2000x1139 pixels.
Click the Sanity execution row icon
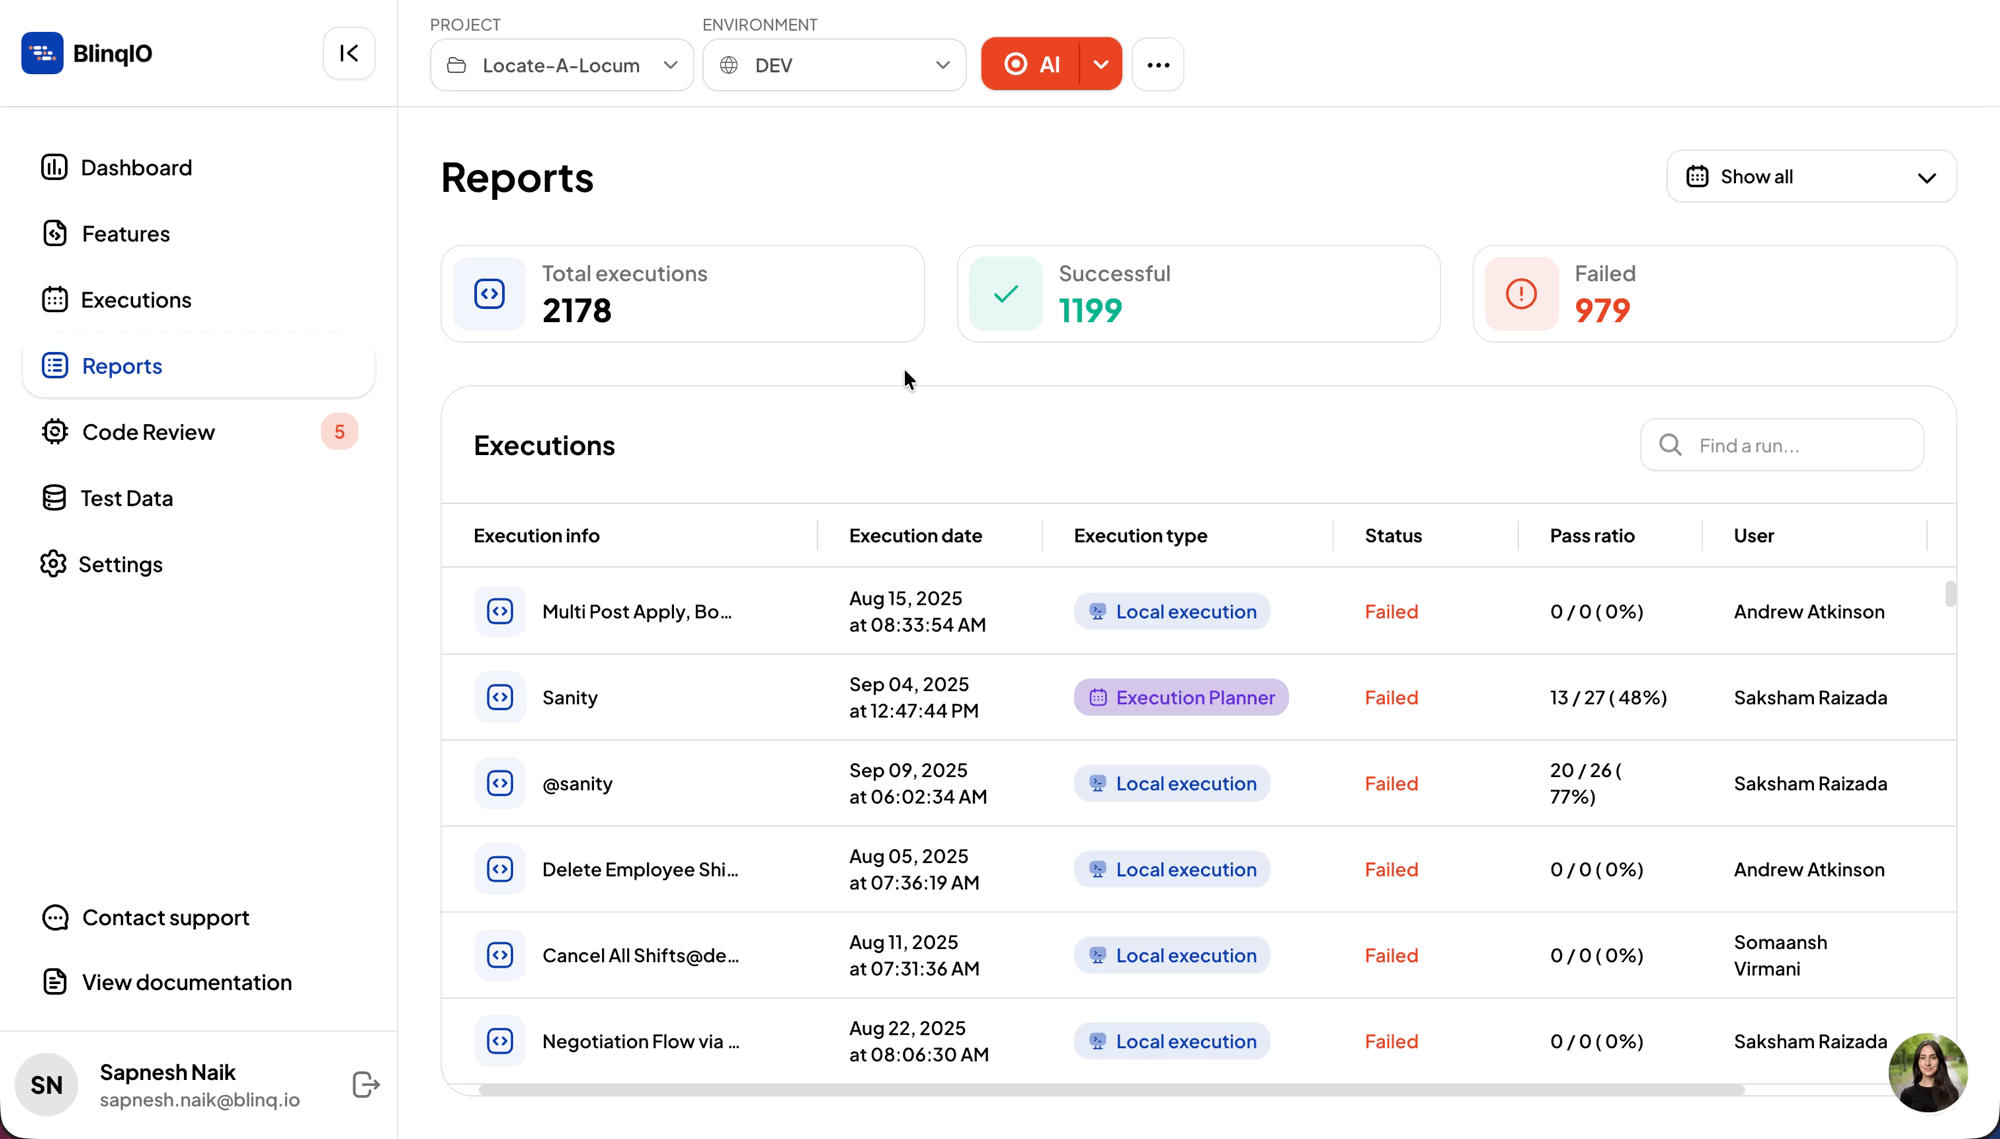coord(500,697)
